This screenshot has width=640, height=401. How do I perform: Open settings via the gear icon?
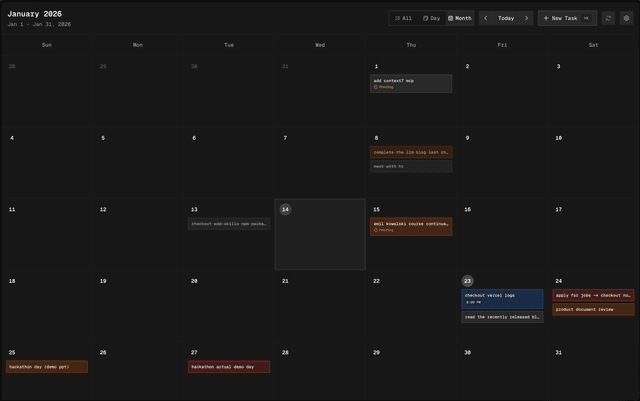[626, 18]
